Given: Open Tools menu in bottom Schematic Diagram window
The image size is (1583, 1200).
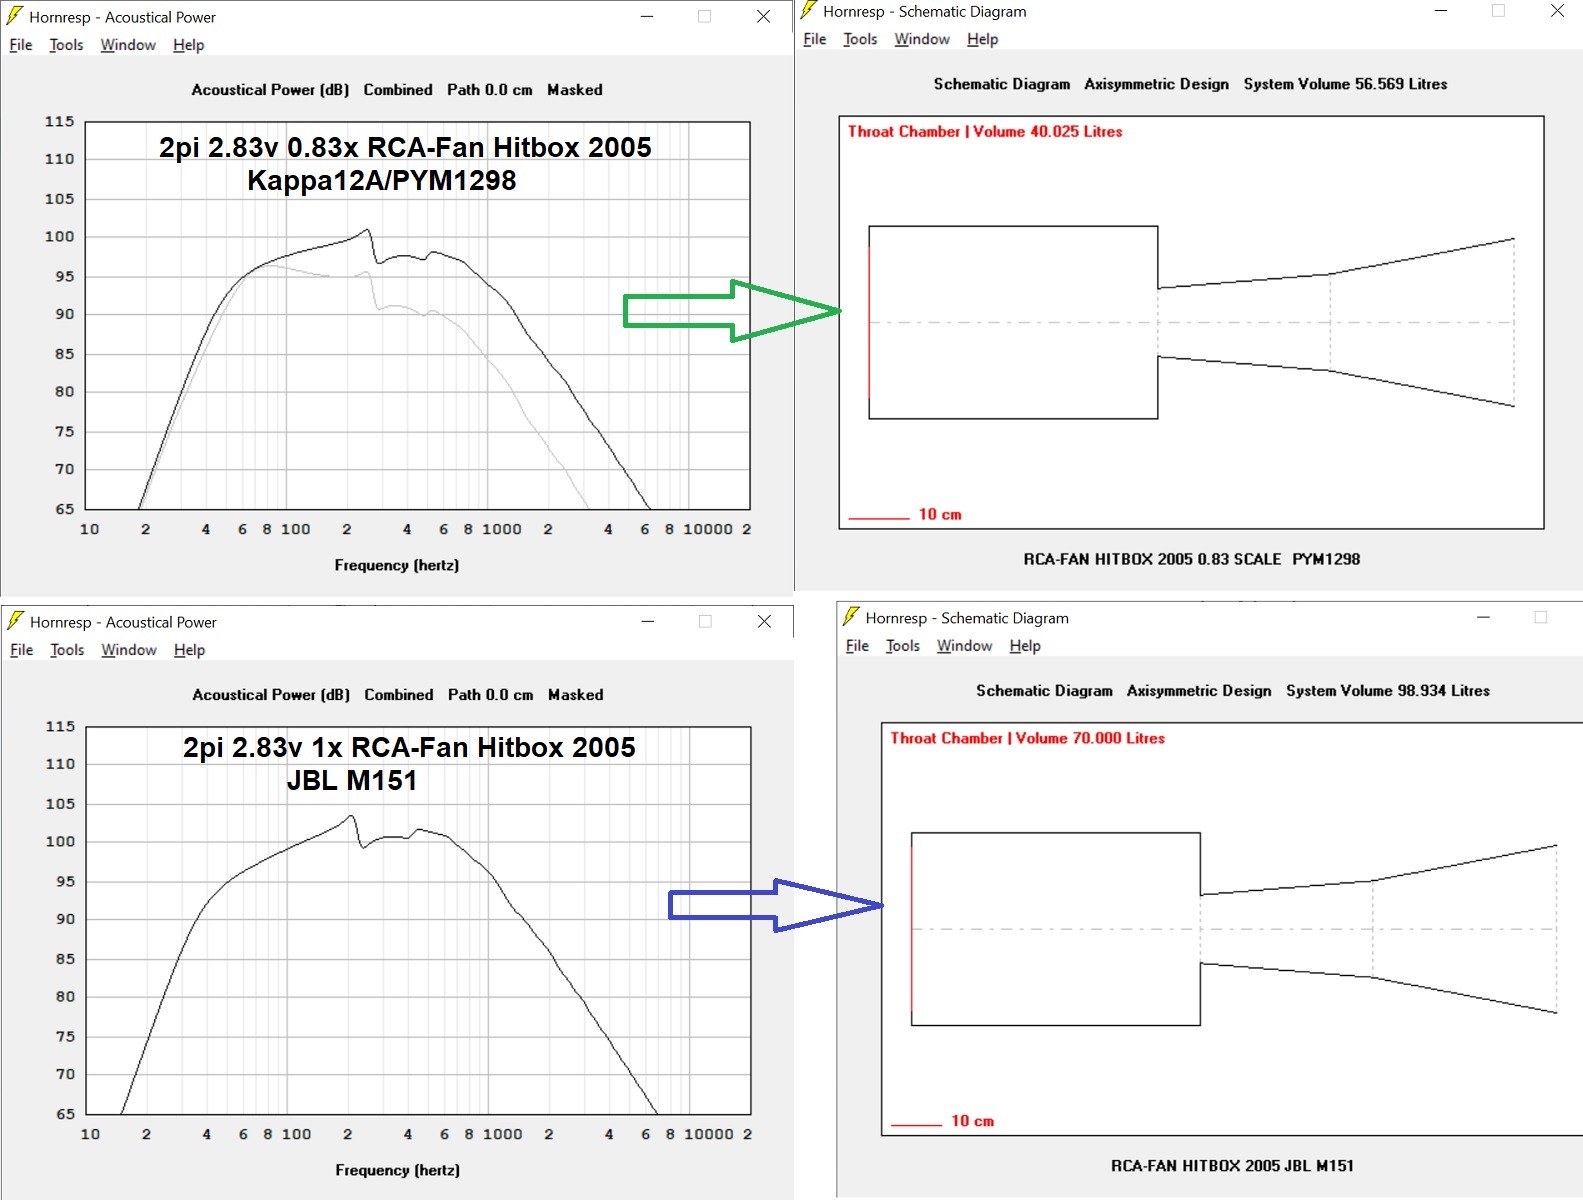Looking at the screenshot, I should coord(902,646).
